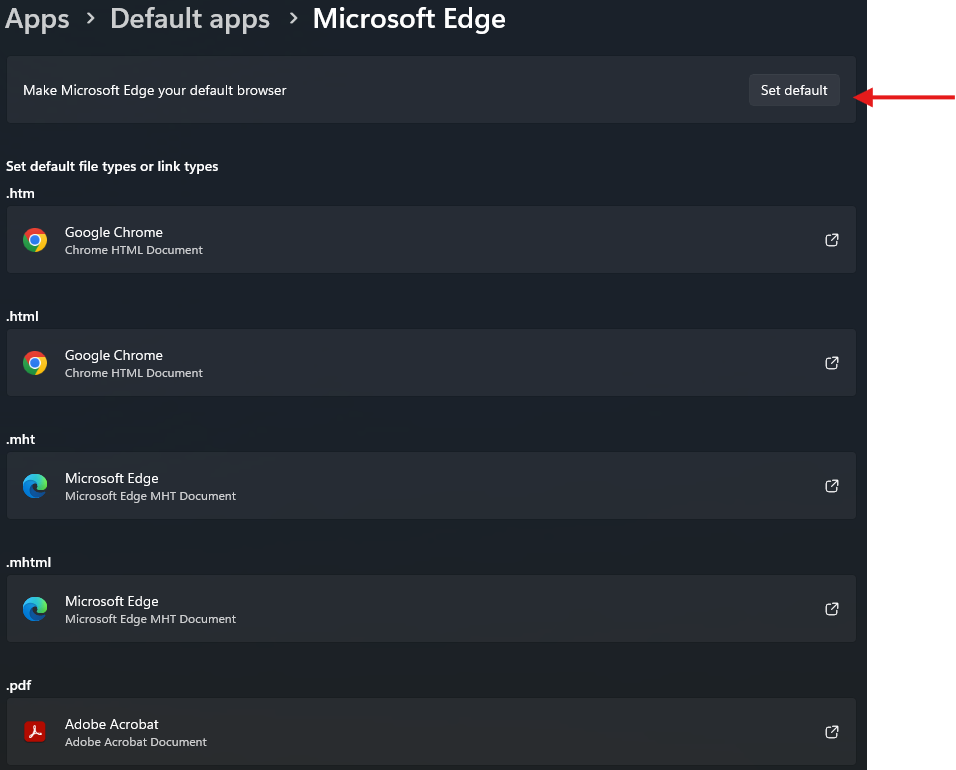Go back to Apps breadcrumb
Viewport: 956px width, 770px height.
(x=37, y=19)
